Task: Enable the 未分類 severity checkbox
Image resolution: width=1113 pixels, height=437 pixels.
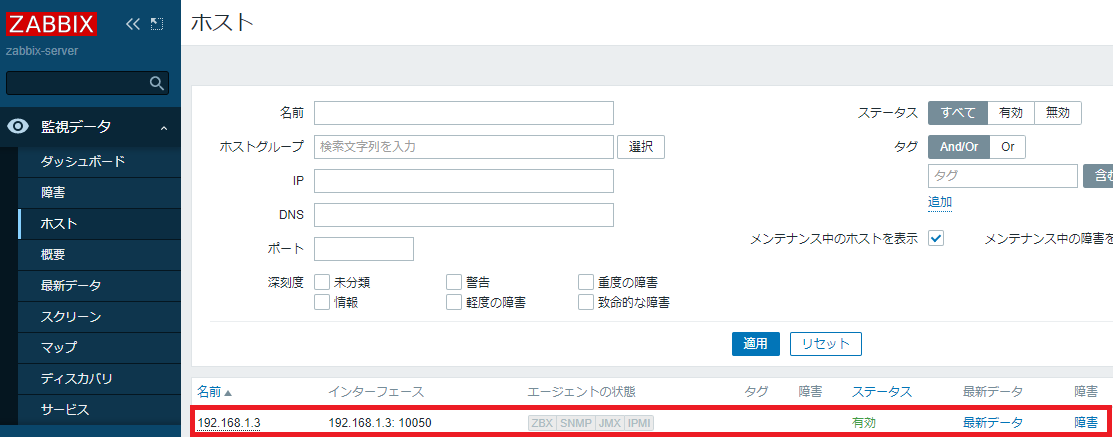Action: (322, 283)
